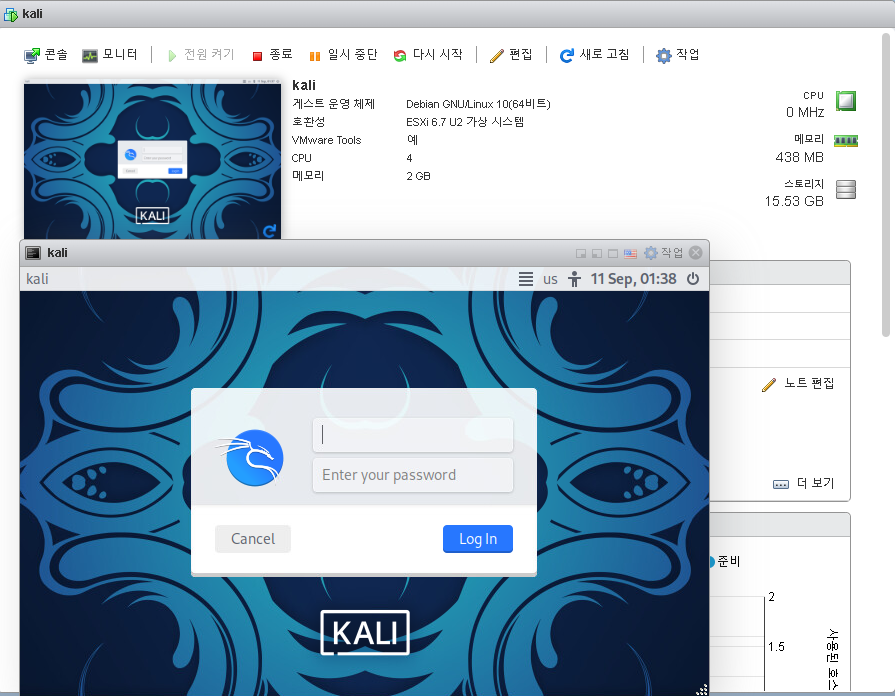Click first console window size icon

[581, 254]
